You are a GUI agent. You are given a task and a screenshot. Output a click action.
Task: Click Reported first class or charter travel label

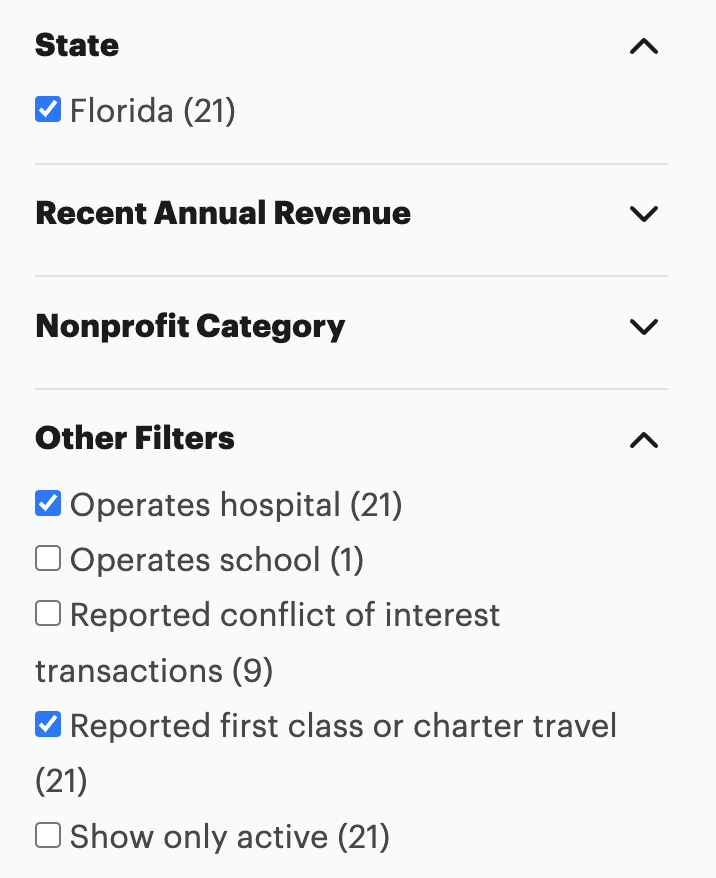343,725
